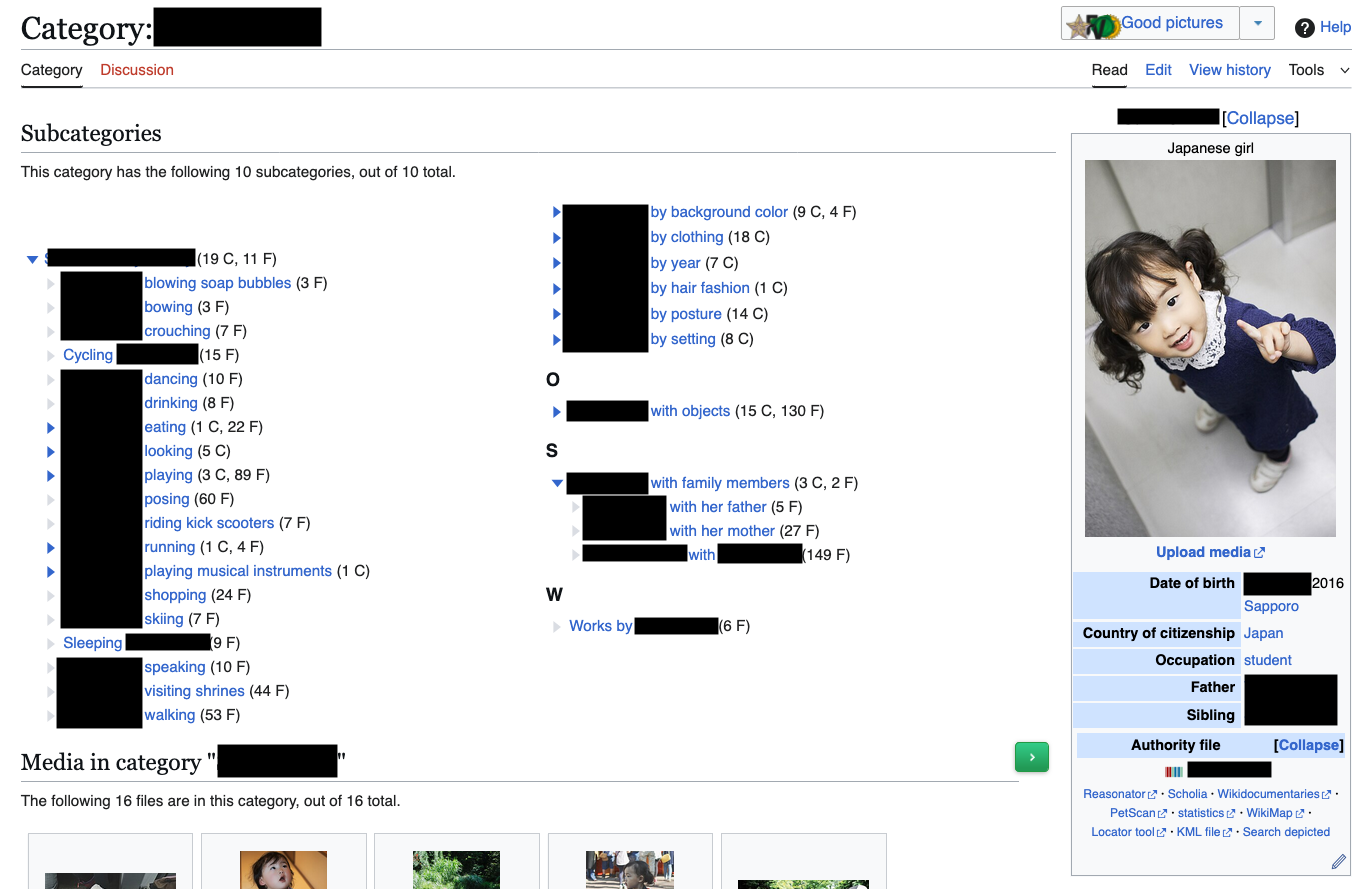Click the Help question mark icon

[1304, 28]
